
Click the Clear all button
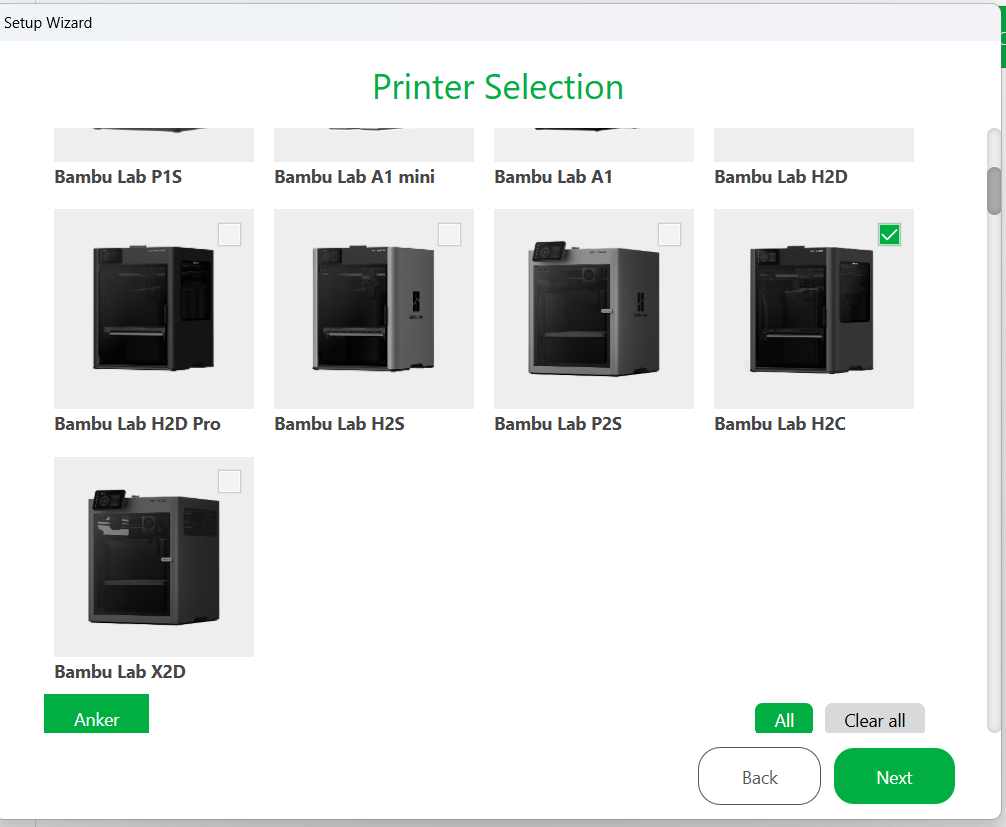tap(874, 719)
